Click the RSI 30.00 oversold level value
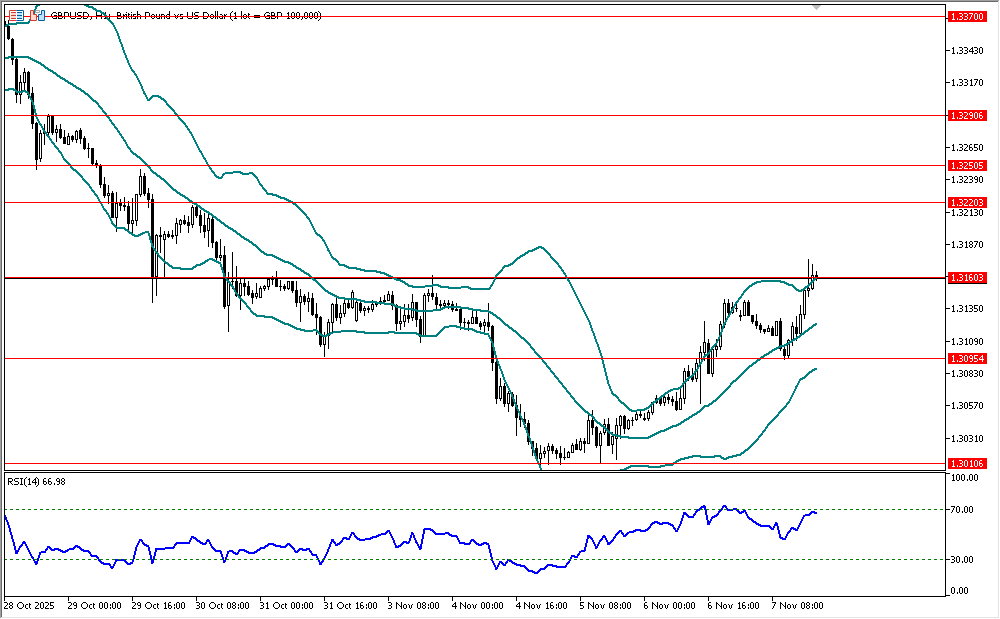1000x619 pixels. 963,559
